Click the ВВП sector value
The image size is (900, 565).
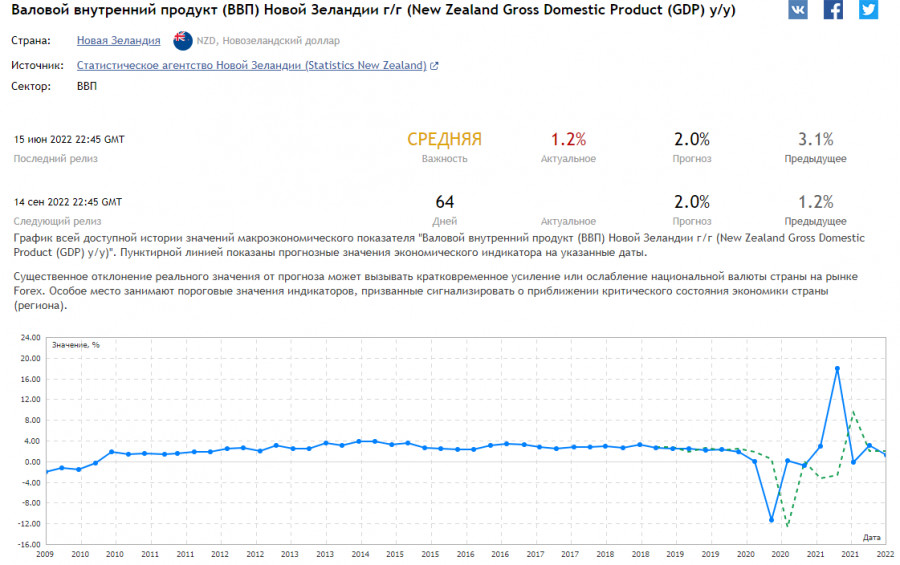point(87,87)
